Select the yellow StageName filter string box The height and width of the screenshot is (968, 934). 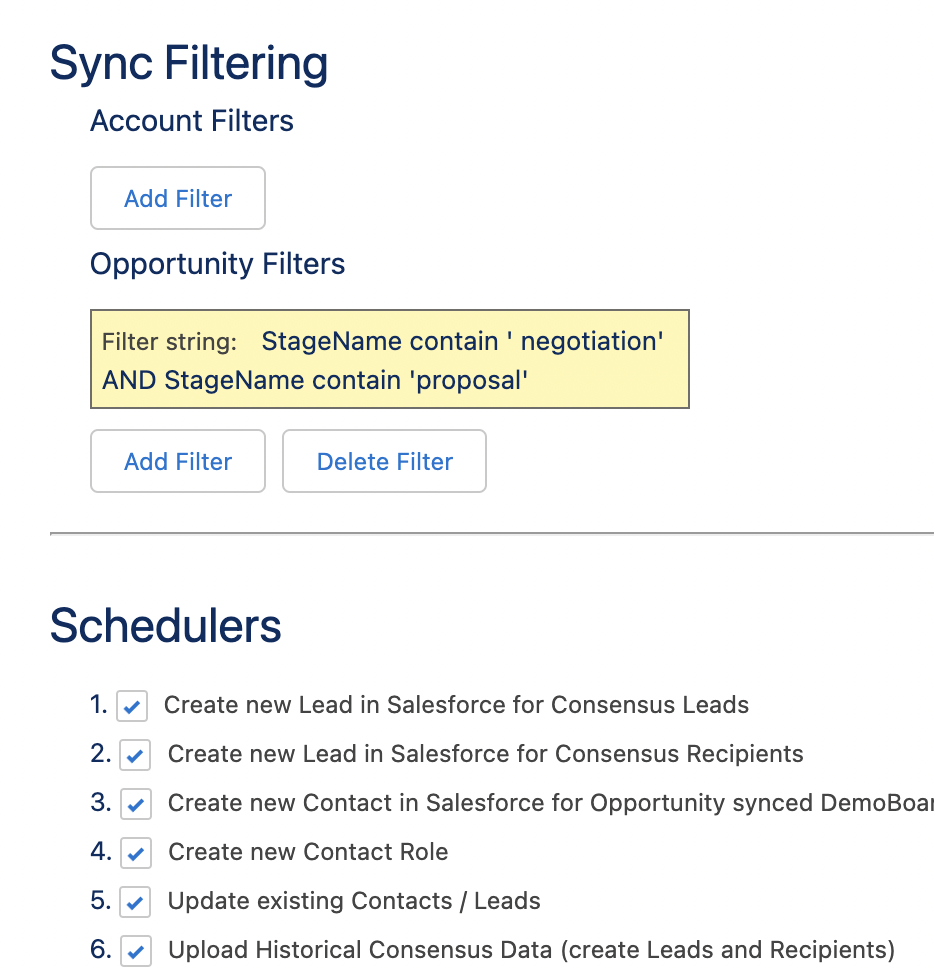click(x=389, y=358)
